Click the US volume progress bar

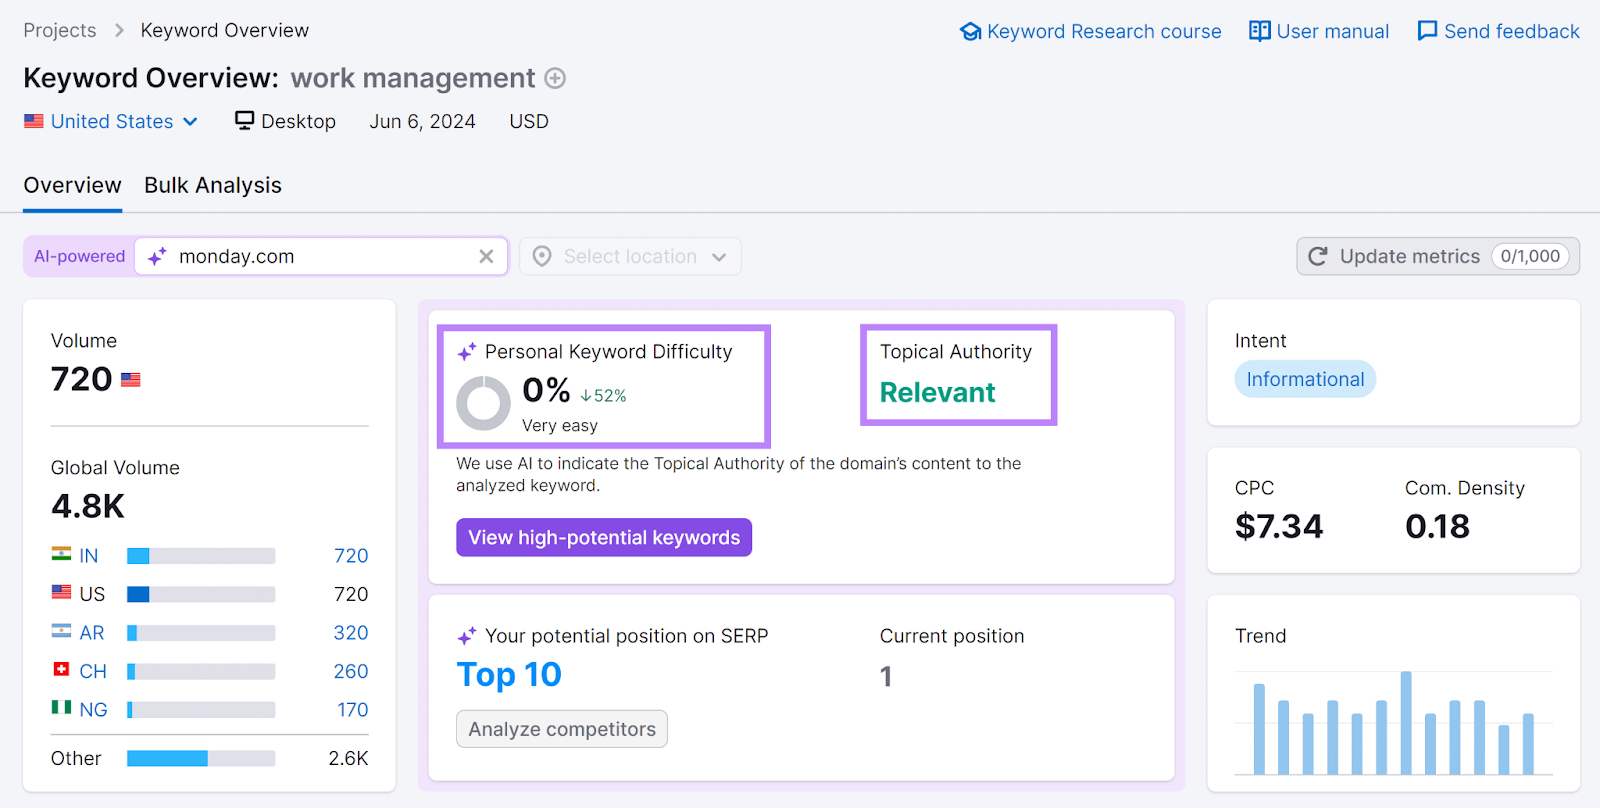tap(201, 595)
